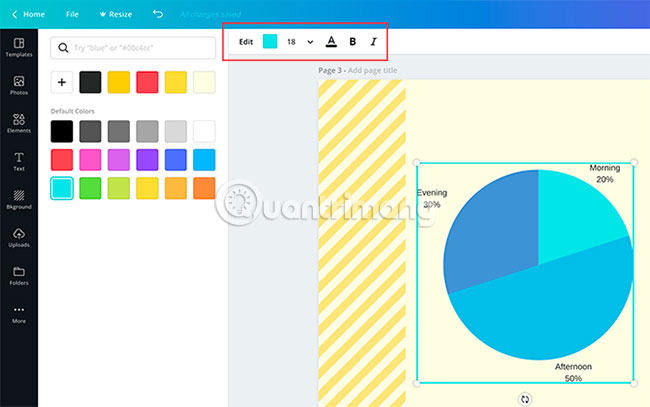
Task: Go back to Home
Action: [28, 14]
